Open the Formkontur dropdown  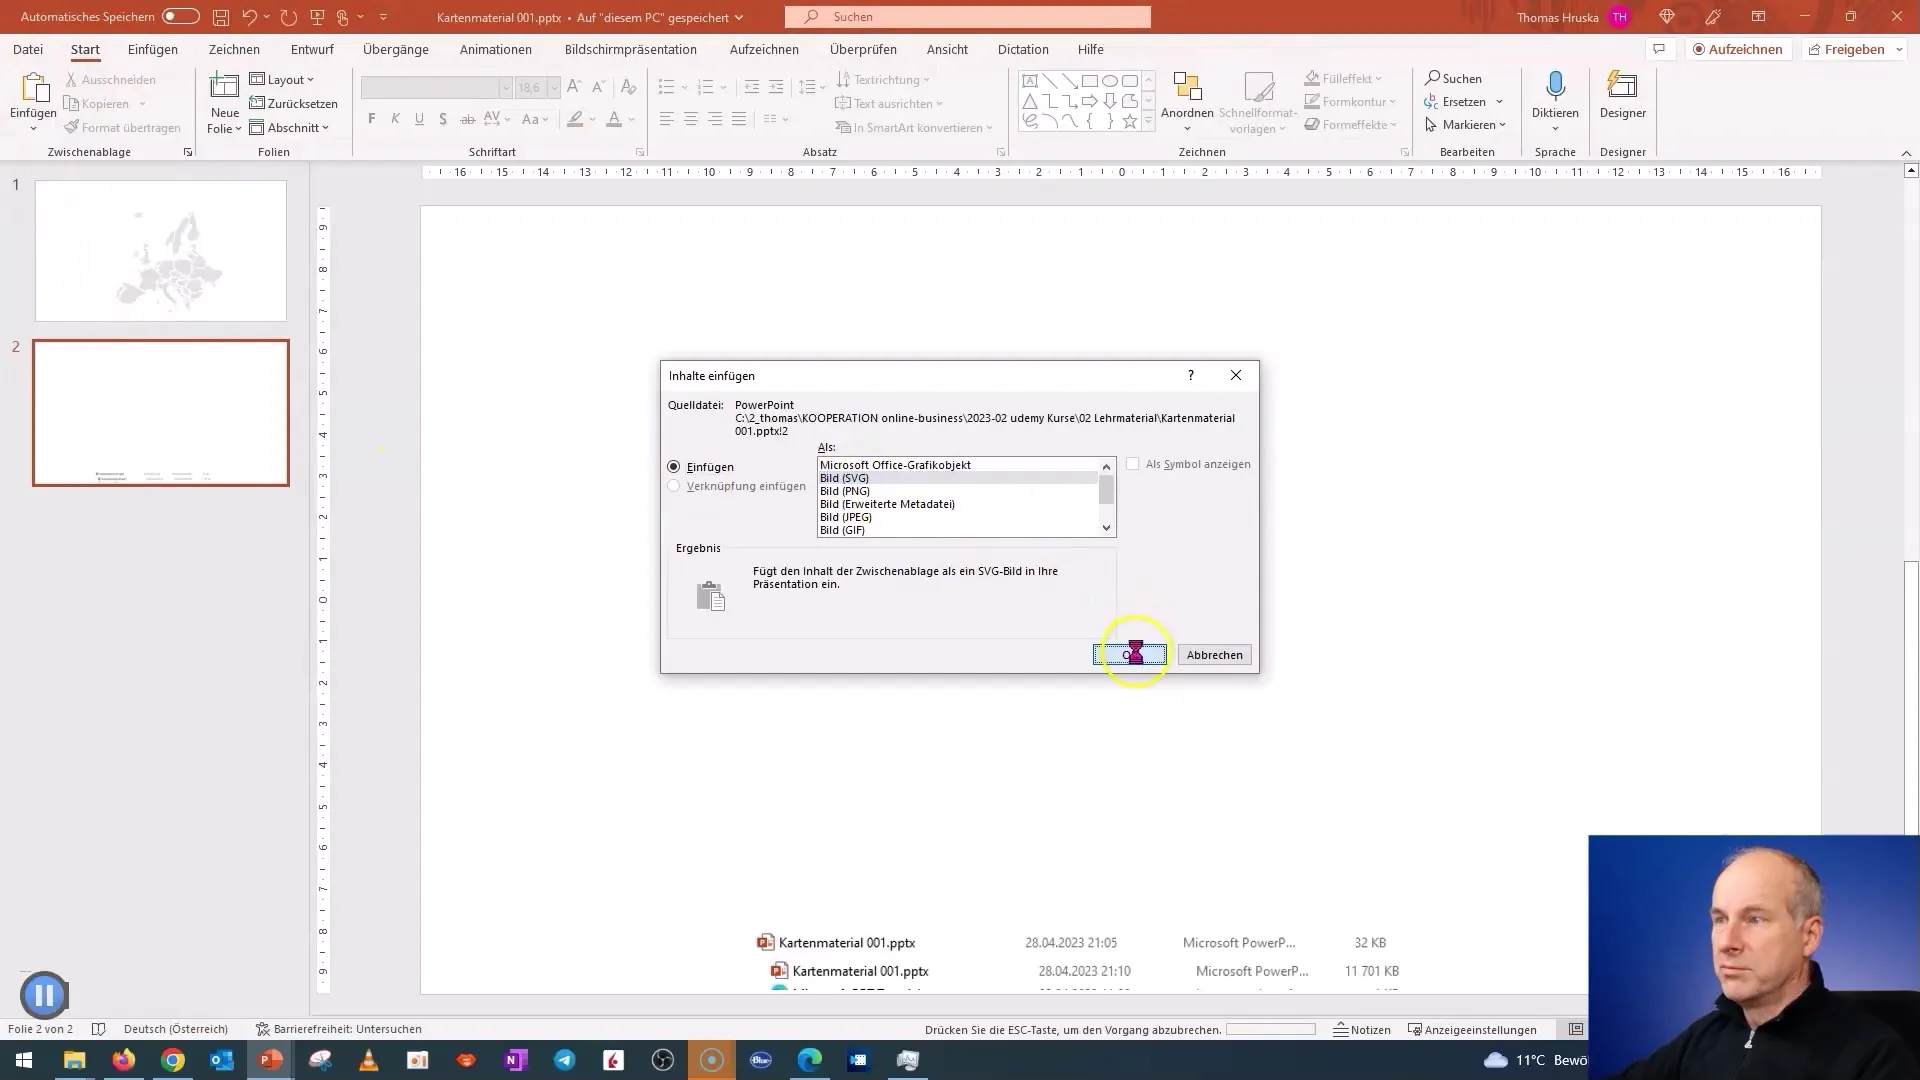(x=1350, y=102)
